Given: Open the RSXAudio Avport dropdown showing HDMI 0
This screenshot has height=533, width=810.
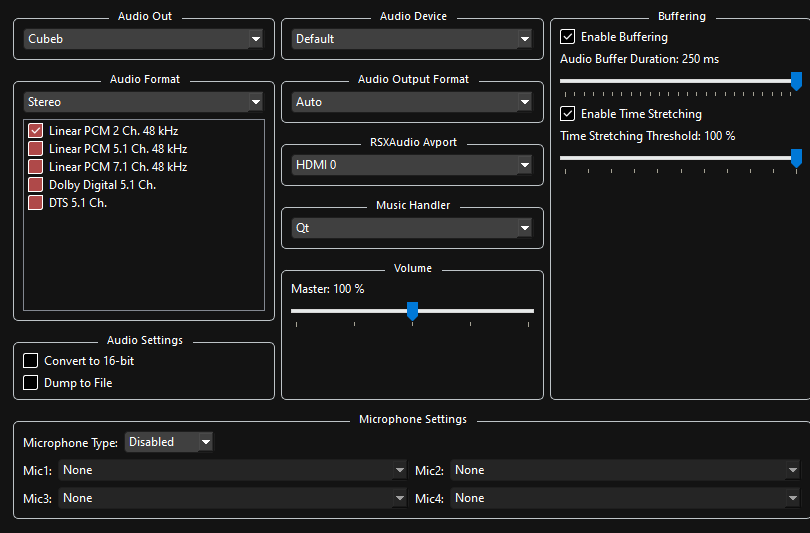Looking at the screenshot, I should [412, 165].
